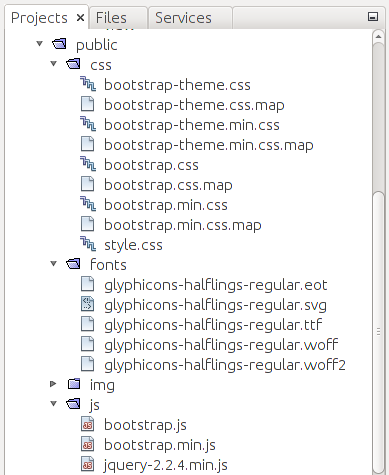This screenshot has width=389, height=475.
Task: Select the public folder label
Action: (x=97, y=45)
